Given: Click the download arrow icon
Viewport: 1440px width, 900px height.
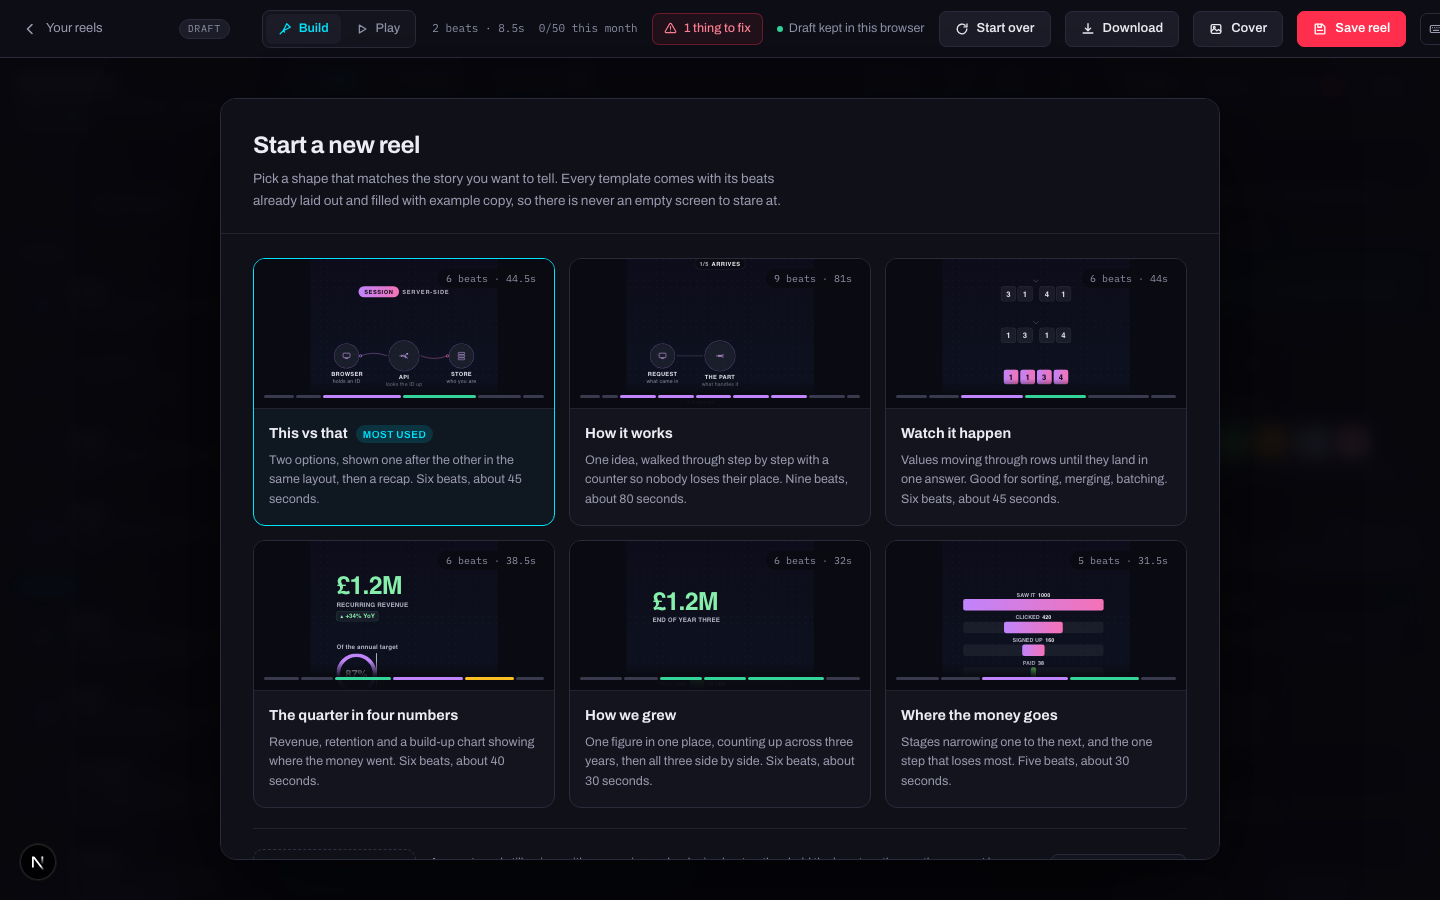Looking at the screenshot, I should [x=1088, y=29].
